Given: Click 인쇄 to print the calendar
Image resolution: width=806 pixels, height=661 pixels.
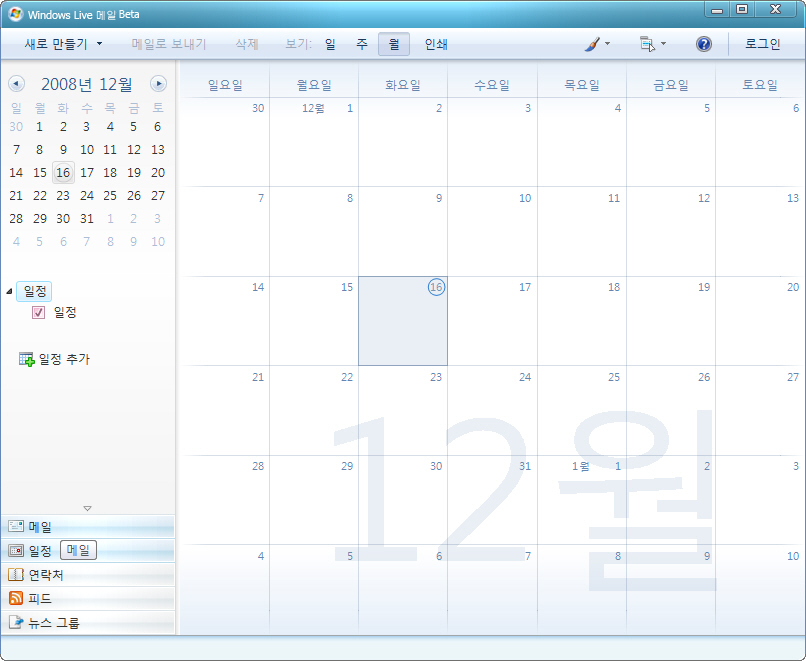Looking at the screenshot, I should pyautogui.click(x=436, y=44).
